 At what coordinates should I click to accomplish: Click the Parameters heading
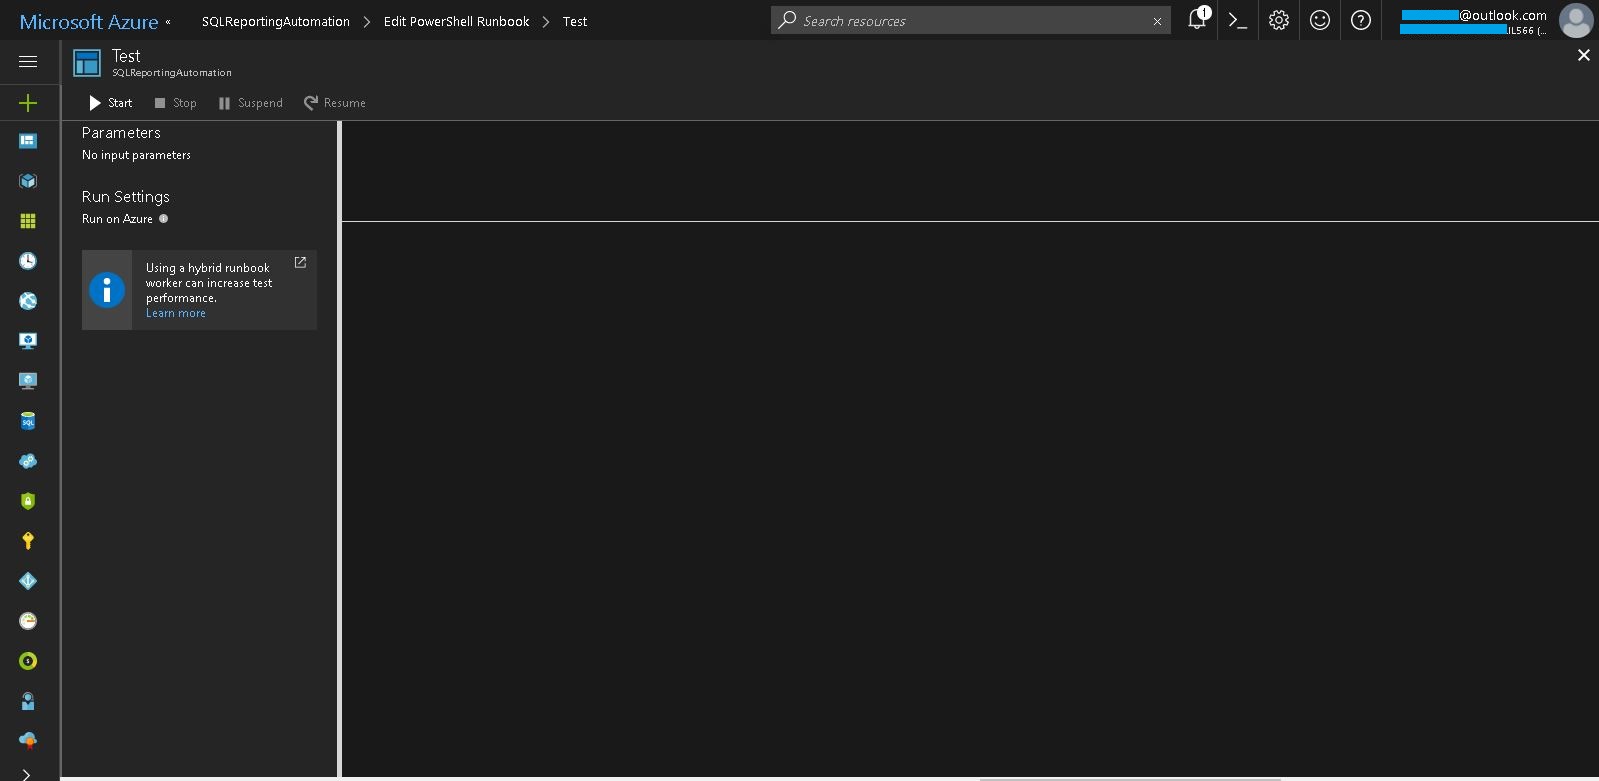(x=121, y=133)
